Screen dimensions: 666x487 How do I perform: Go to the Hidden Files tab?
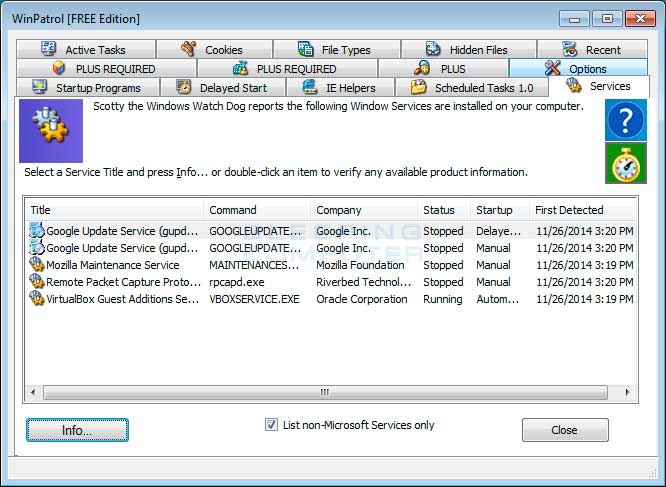(x=468, y=49)
